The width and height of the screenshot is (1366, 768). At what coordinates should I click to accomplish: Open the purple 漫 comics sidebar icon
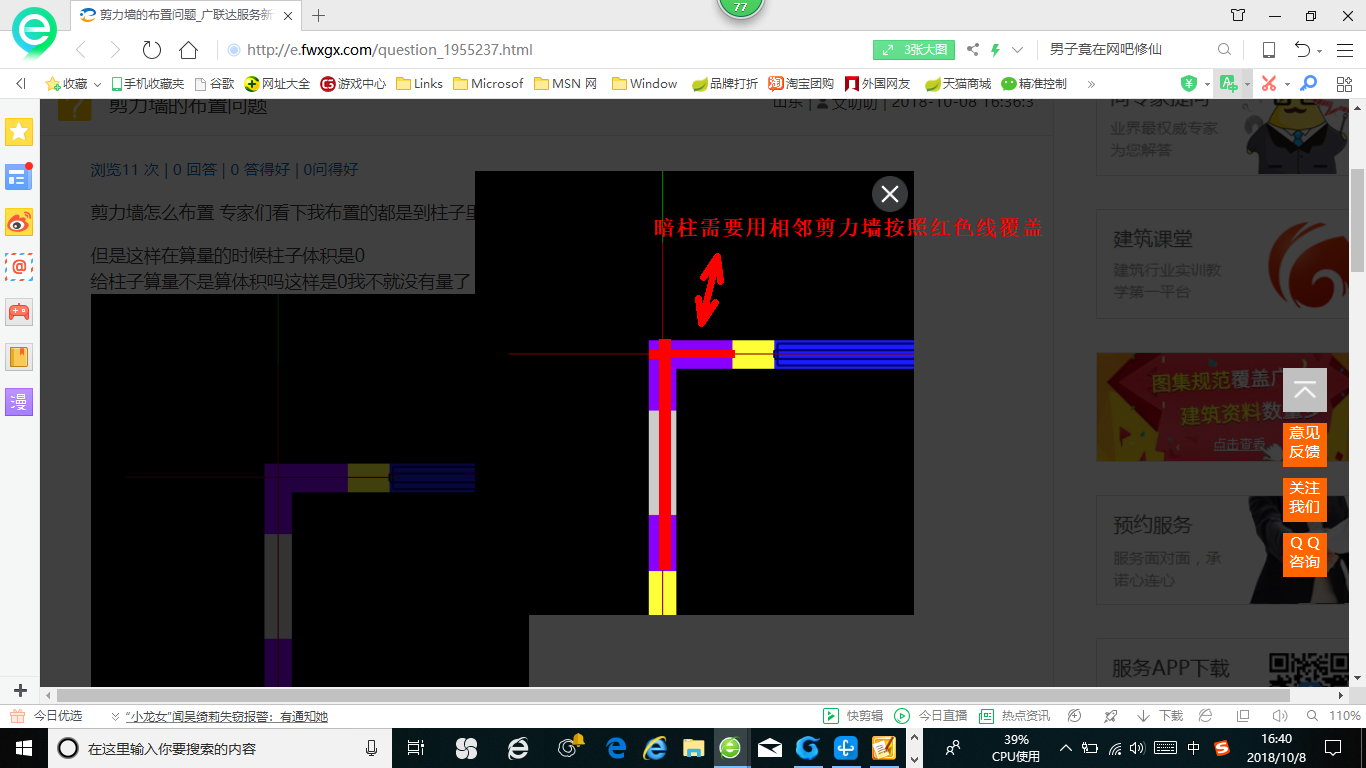point(20,402)
